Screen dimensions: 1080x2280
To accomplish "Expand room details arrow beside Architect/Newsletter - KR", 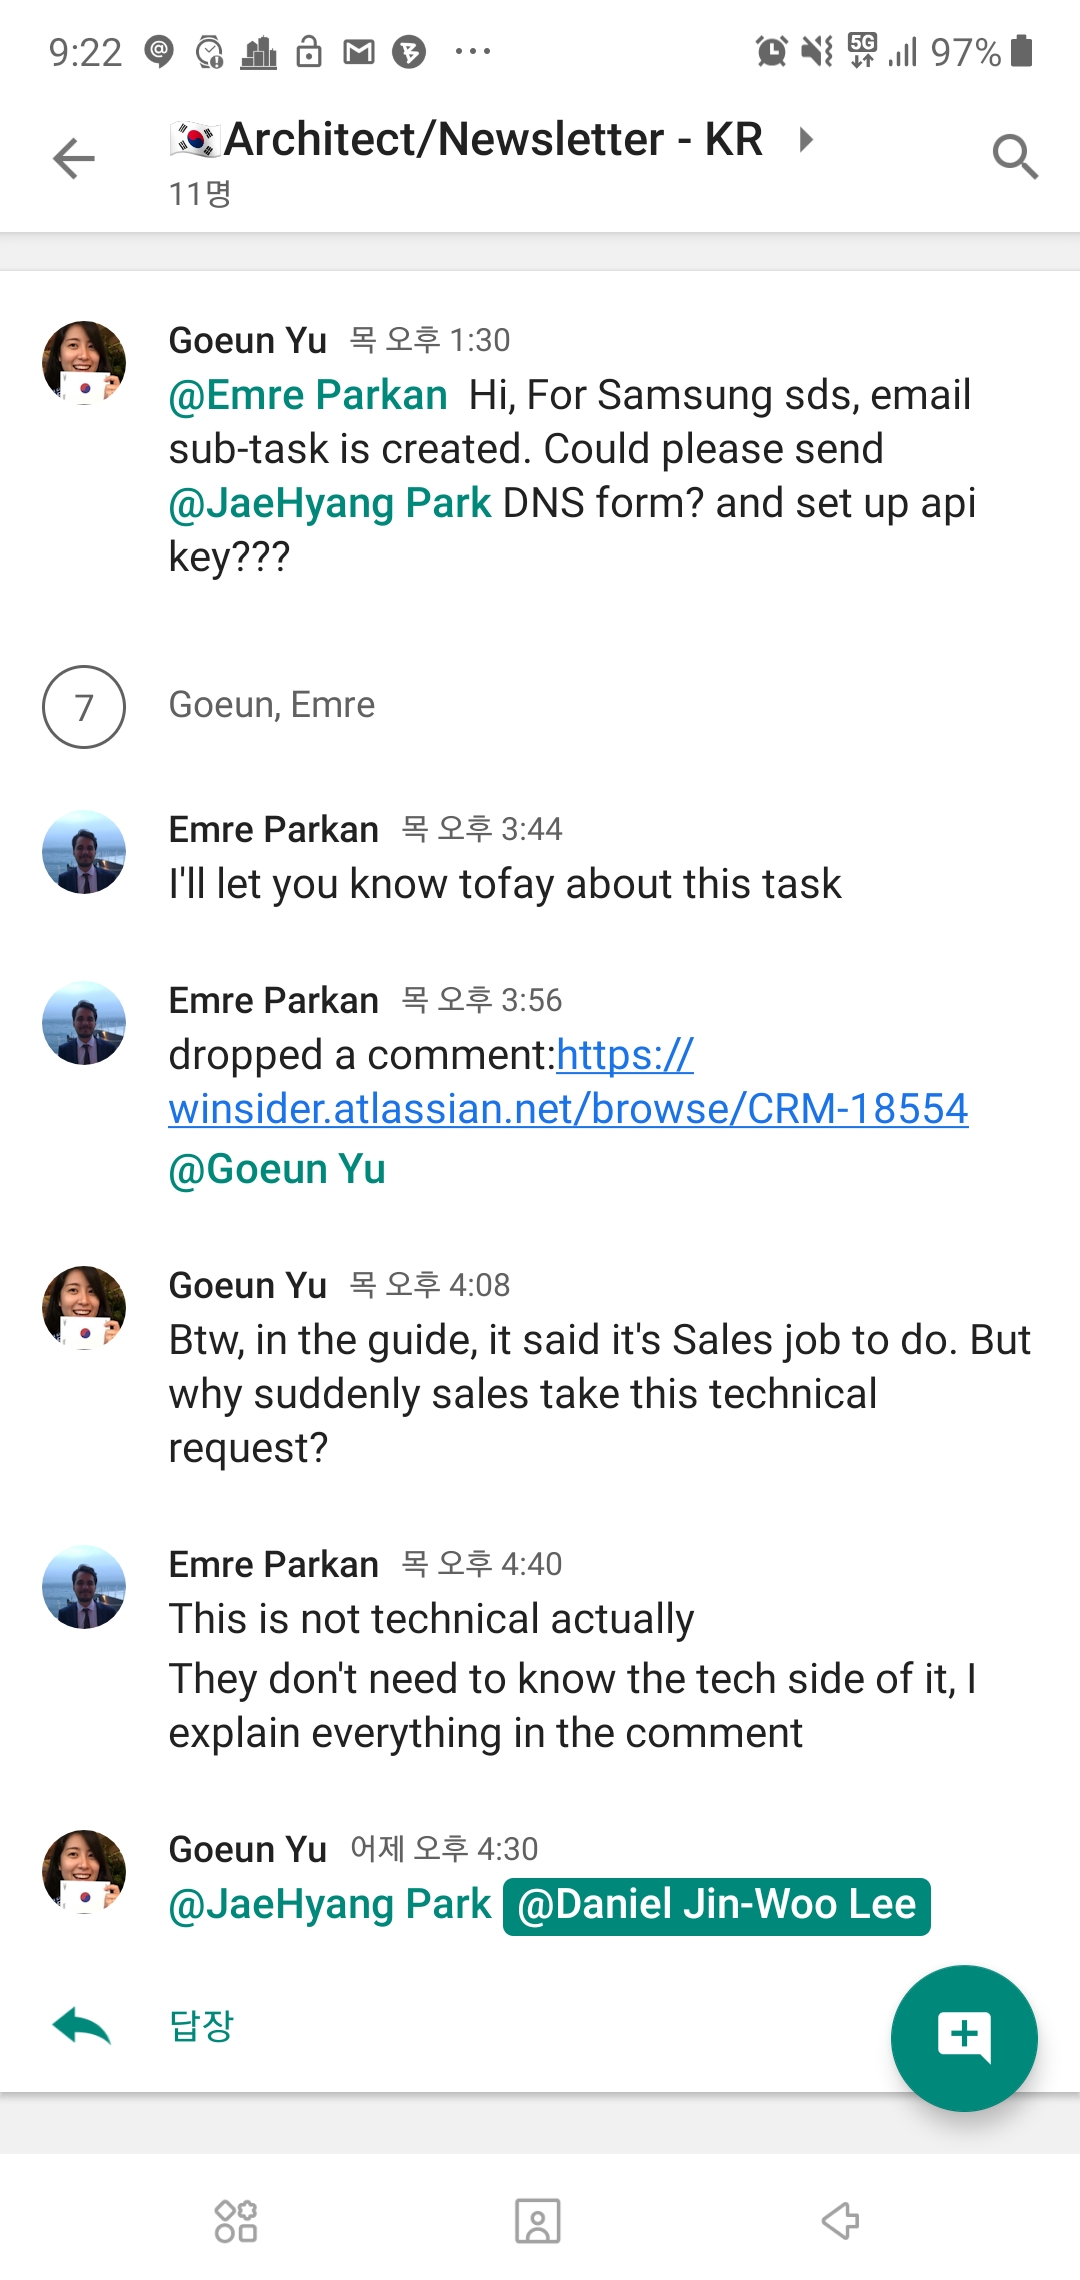I will click(x=806, y=139).
